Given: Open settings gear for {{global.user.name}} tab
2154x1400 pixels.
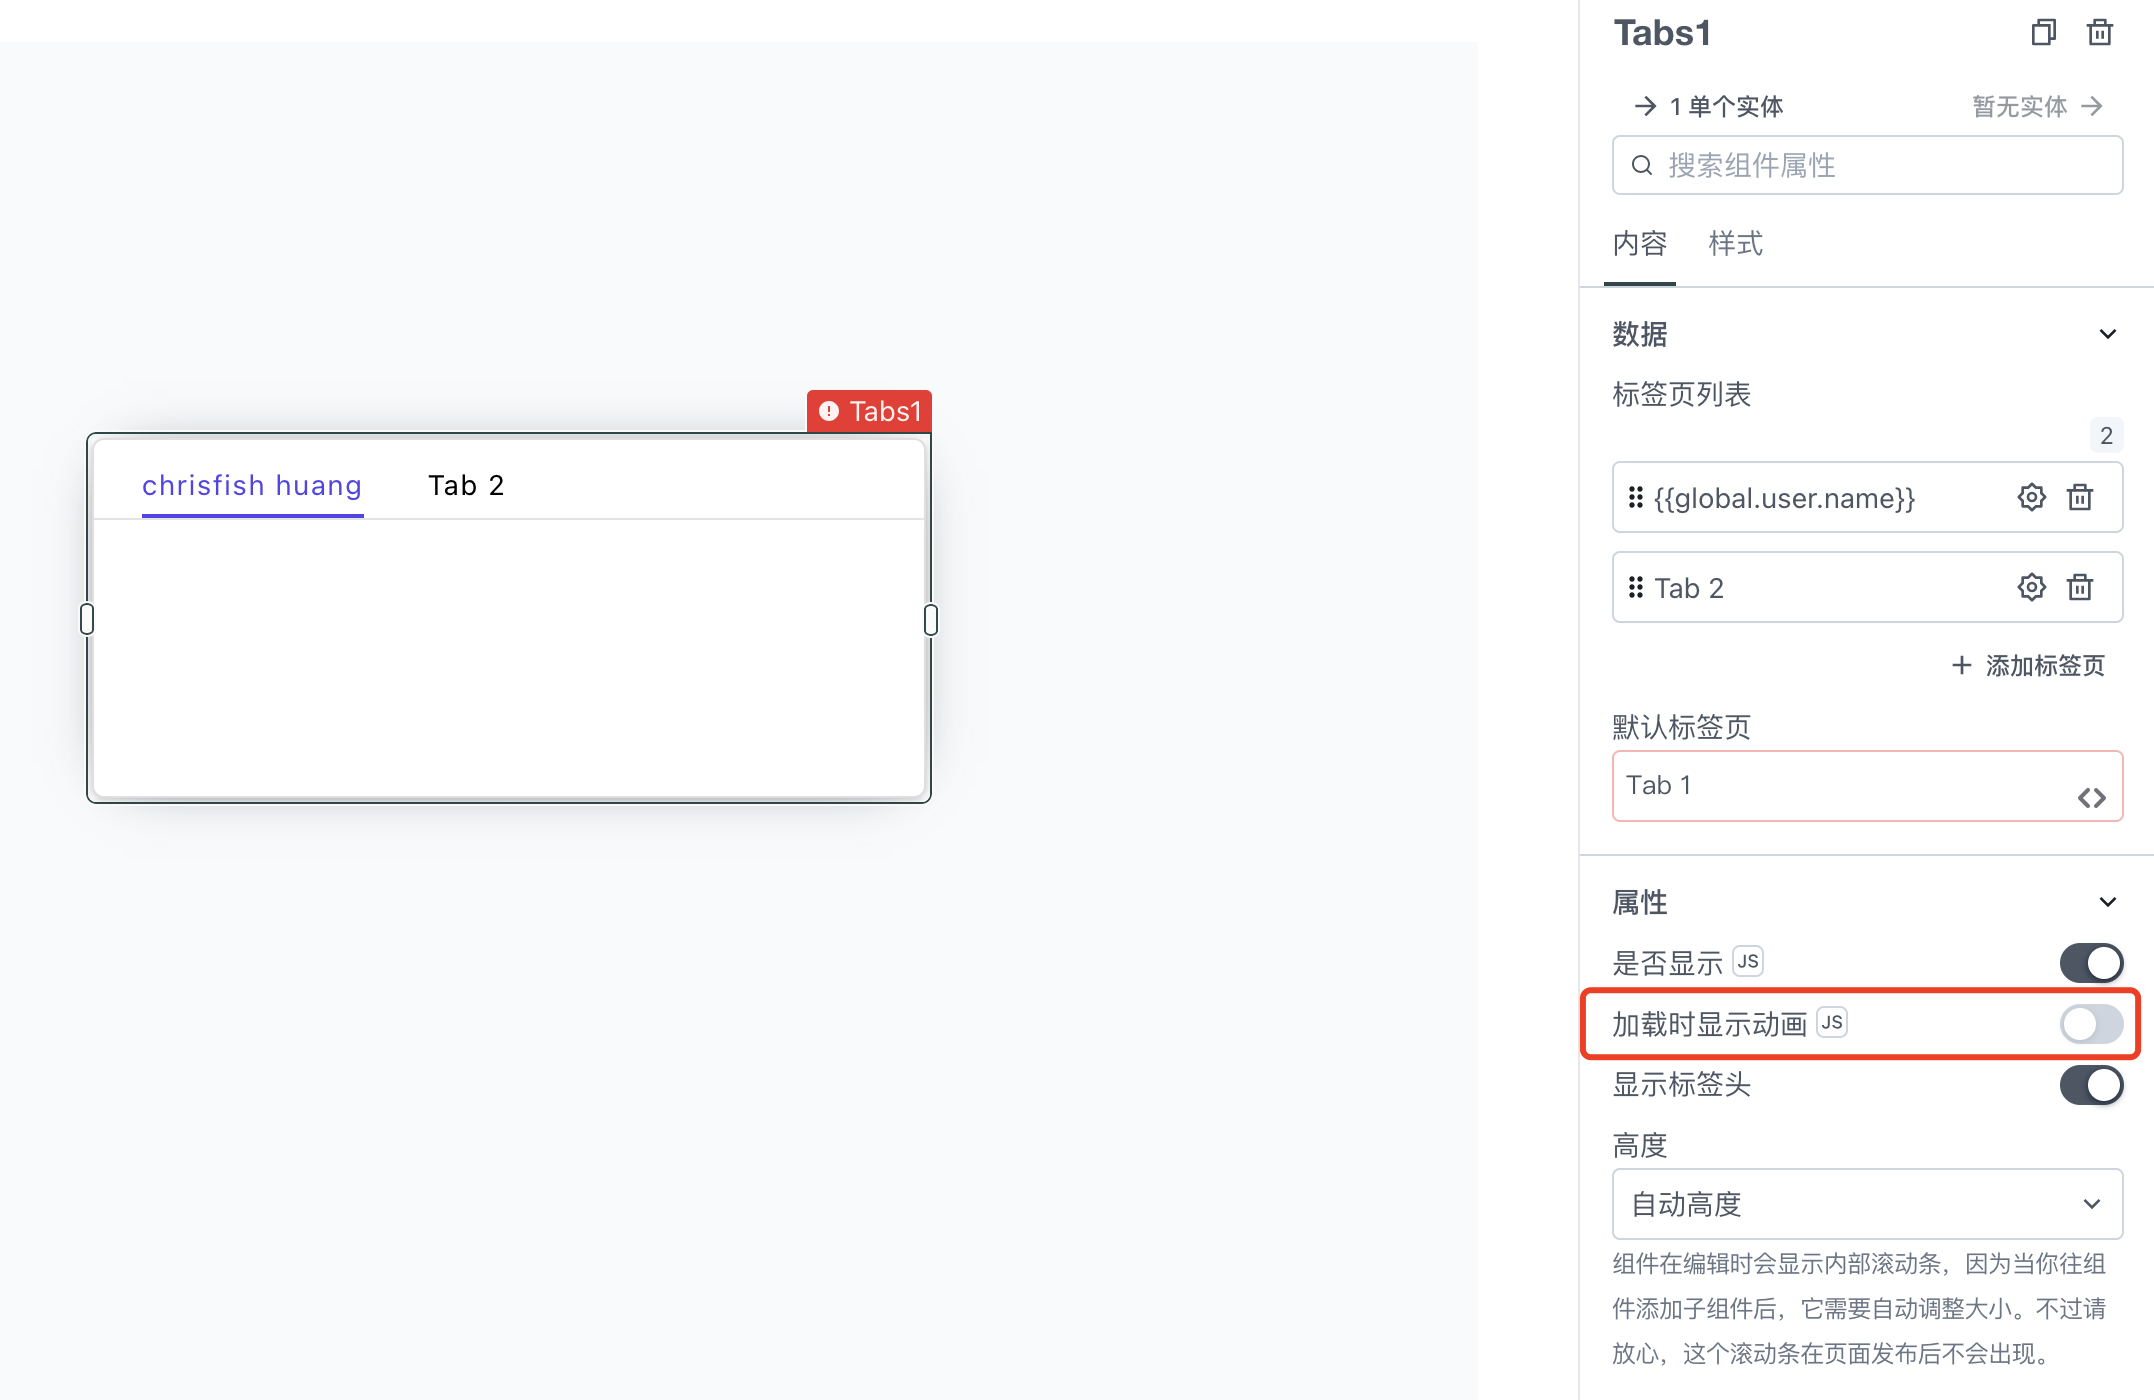Looking at the screenshot, I should 2032,497.
